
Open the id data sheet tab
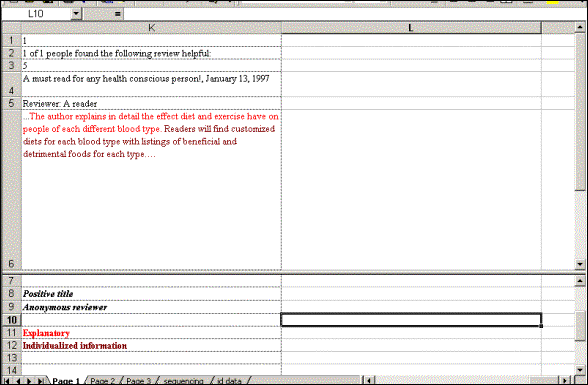(229, 381)
